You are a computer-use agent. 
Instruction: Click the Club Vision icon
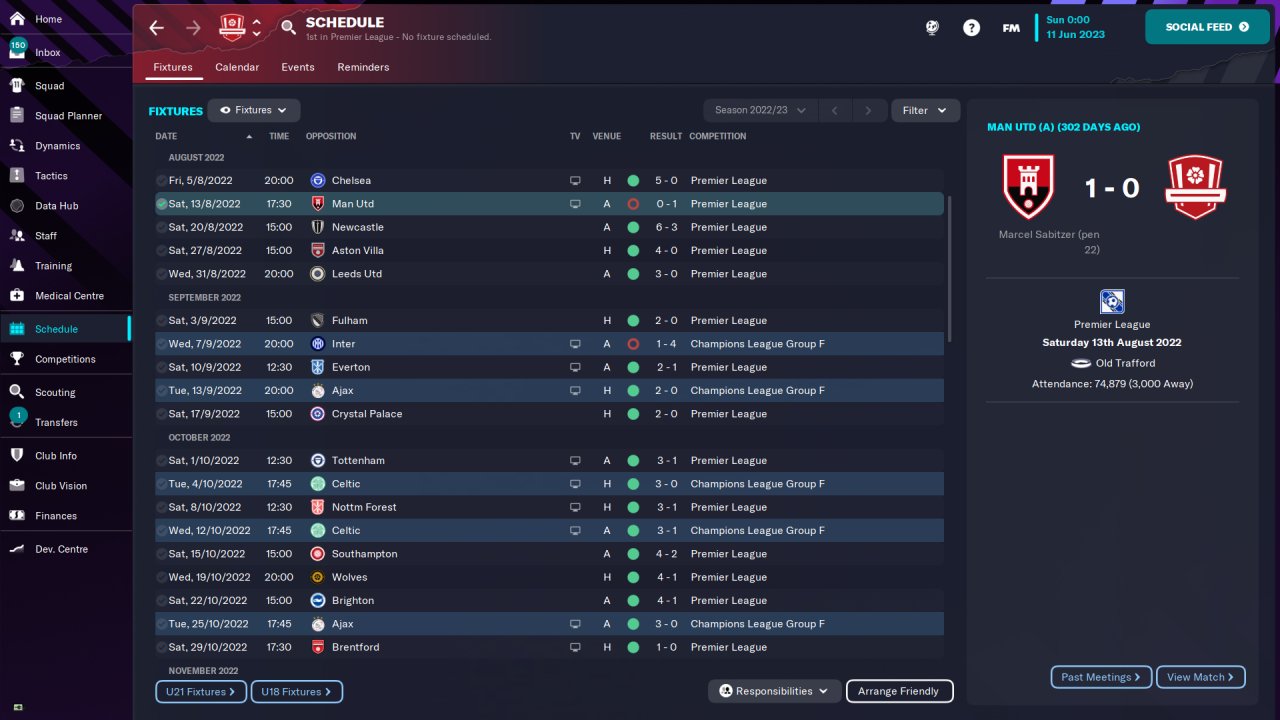(17, 486)
